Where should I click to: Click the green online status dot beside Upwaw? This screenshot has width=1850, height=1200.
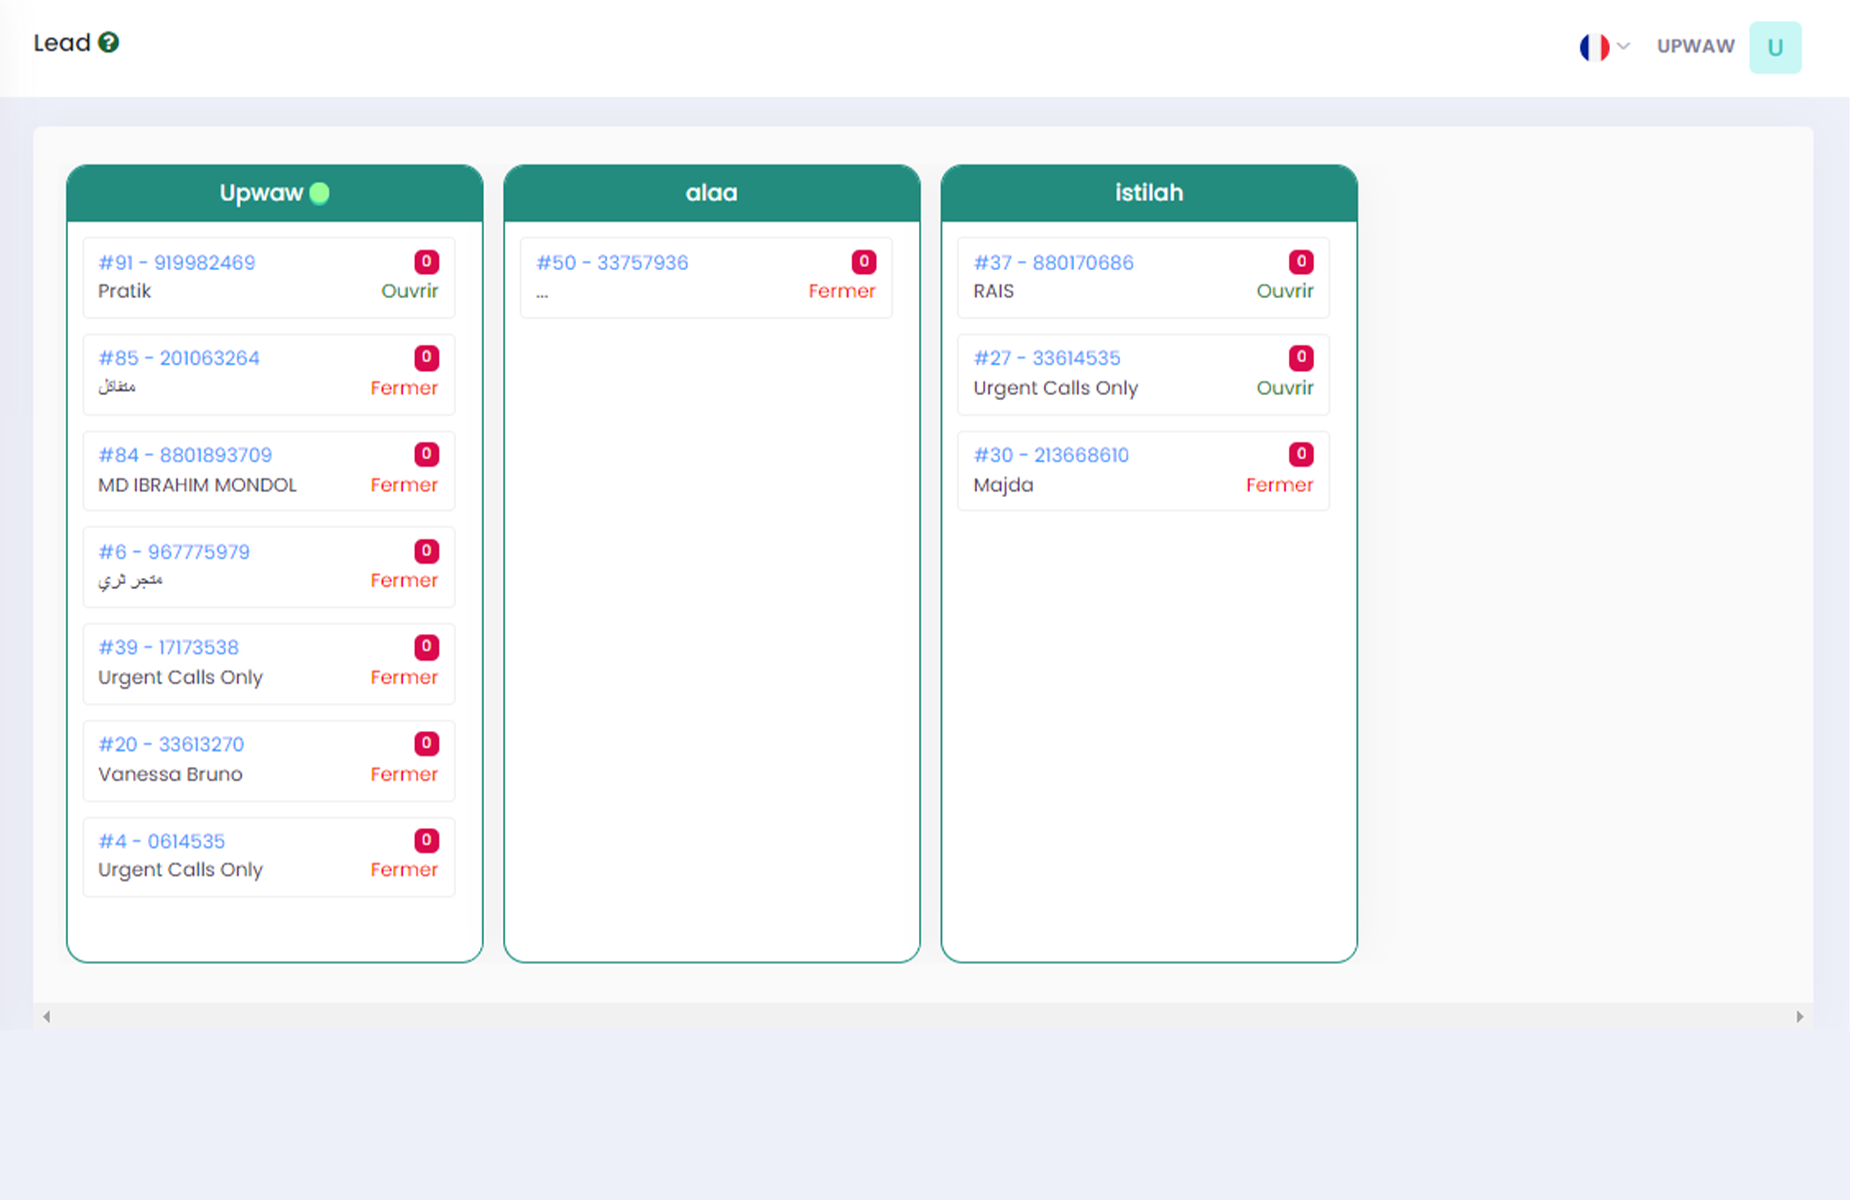320,193
